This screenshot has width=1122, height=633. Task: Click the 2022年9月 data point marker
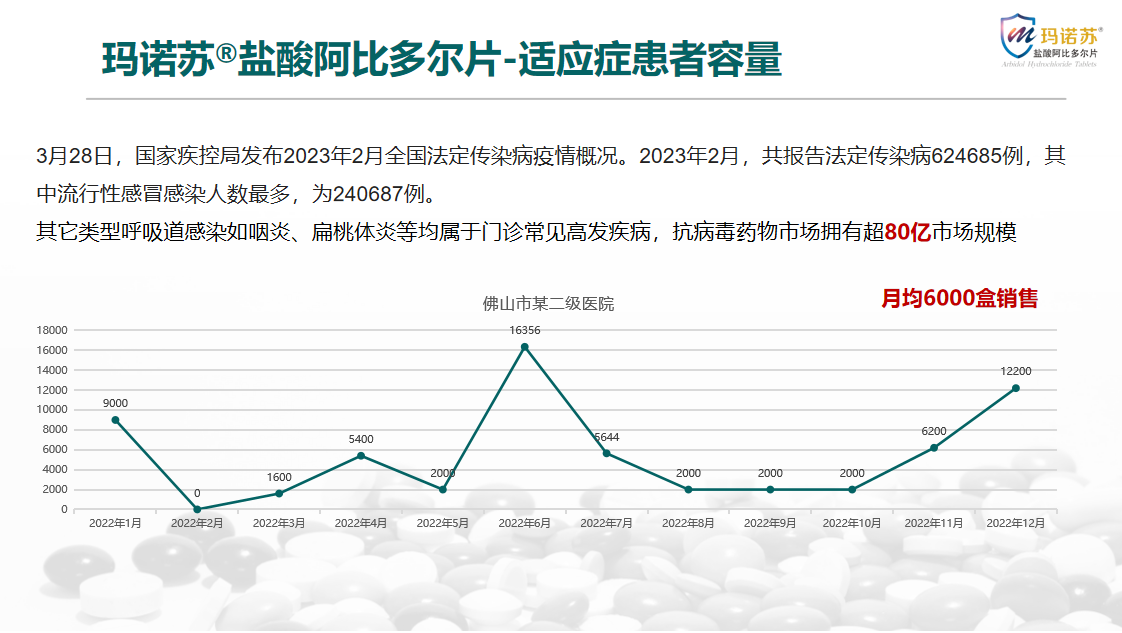coord(770,489)
